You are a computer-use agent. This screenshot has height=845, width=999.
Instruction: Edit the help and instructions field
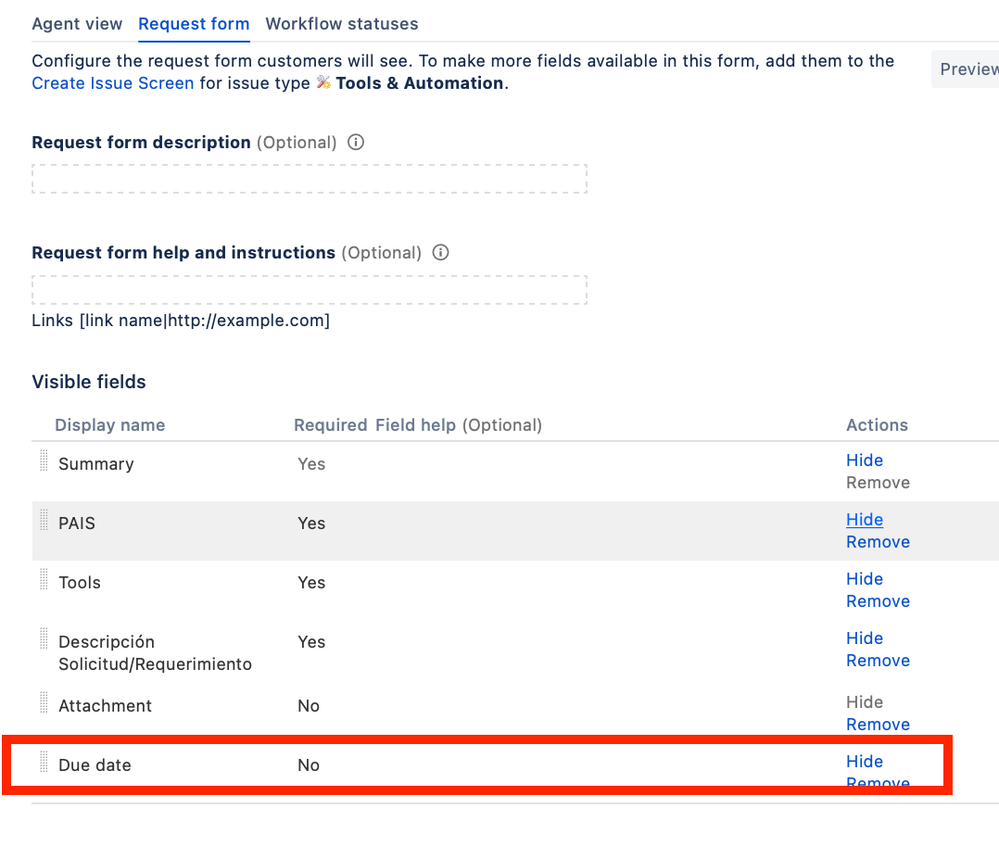pyautogui.click(x=309, y=290)
